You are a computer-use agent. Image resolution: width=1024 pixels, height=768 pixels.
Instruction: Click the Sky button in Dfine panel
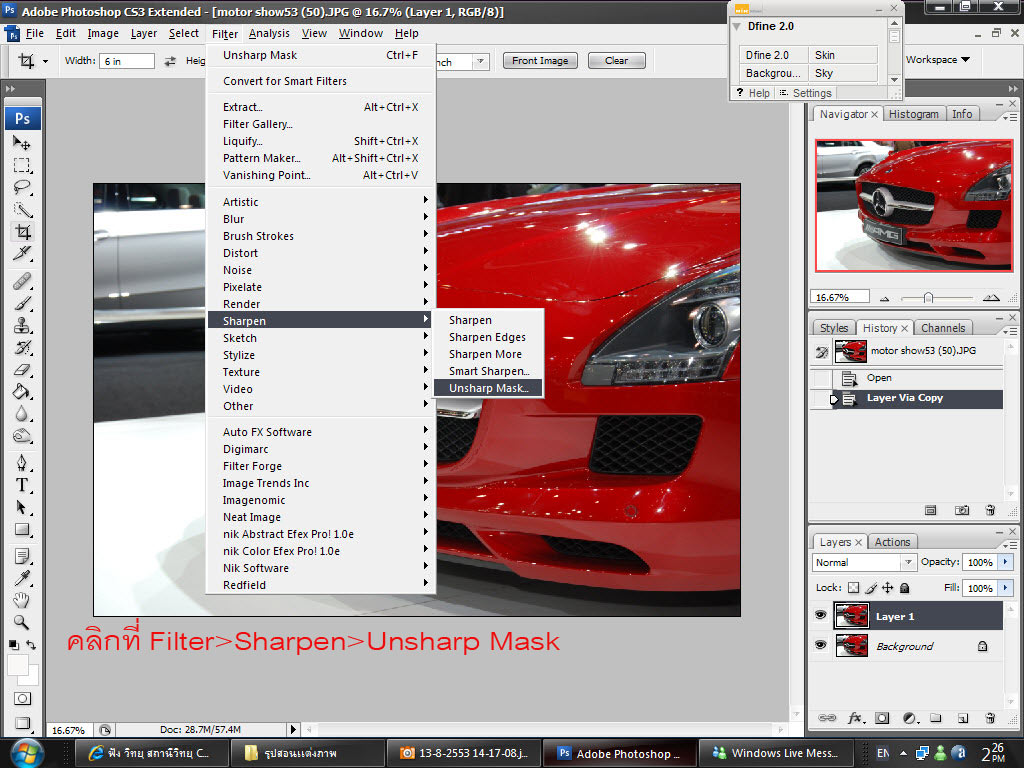(843, 73)
